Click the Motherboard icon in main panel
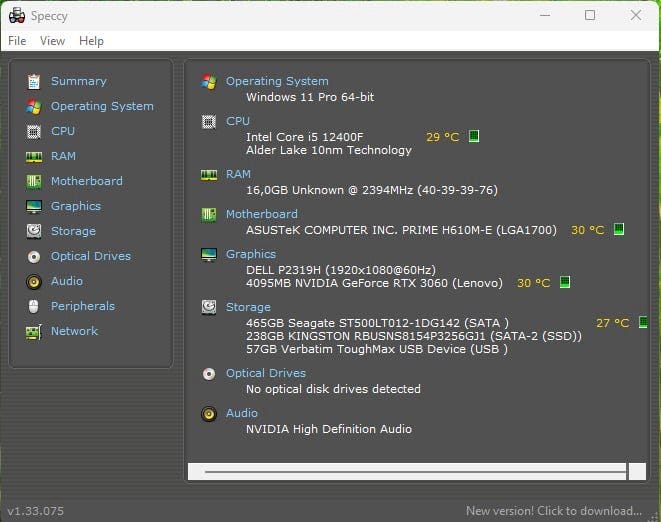661x522 pixels. 209,215
